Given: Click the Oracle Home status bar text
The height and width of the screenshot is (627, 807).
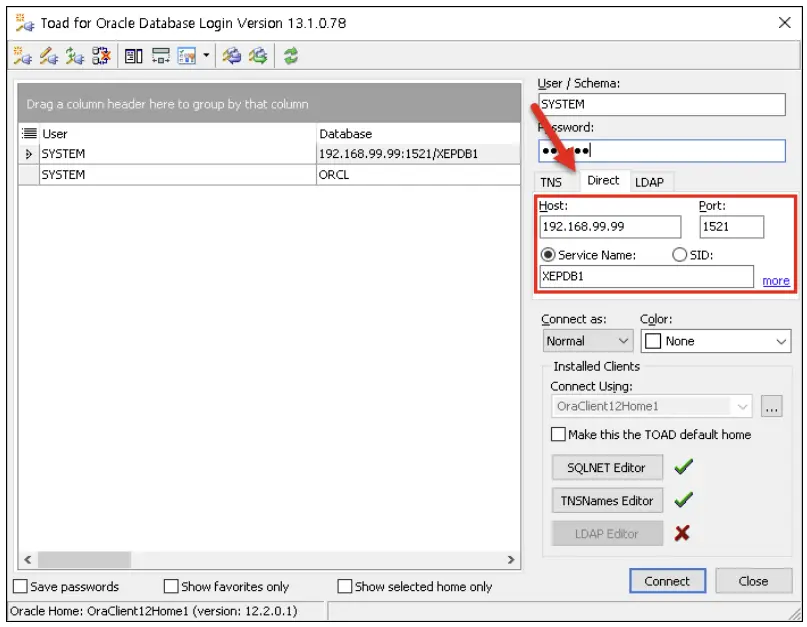Looking at the screenshot, I should pyautogui.click(x=153, y=611).
